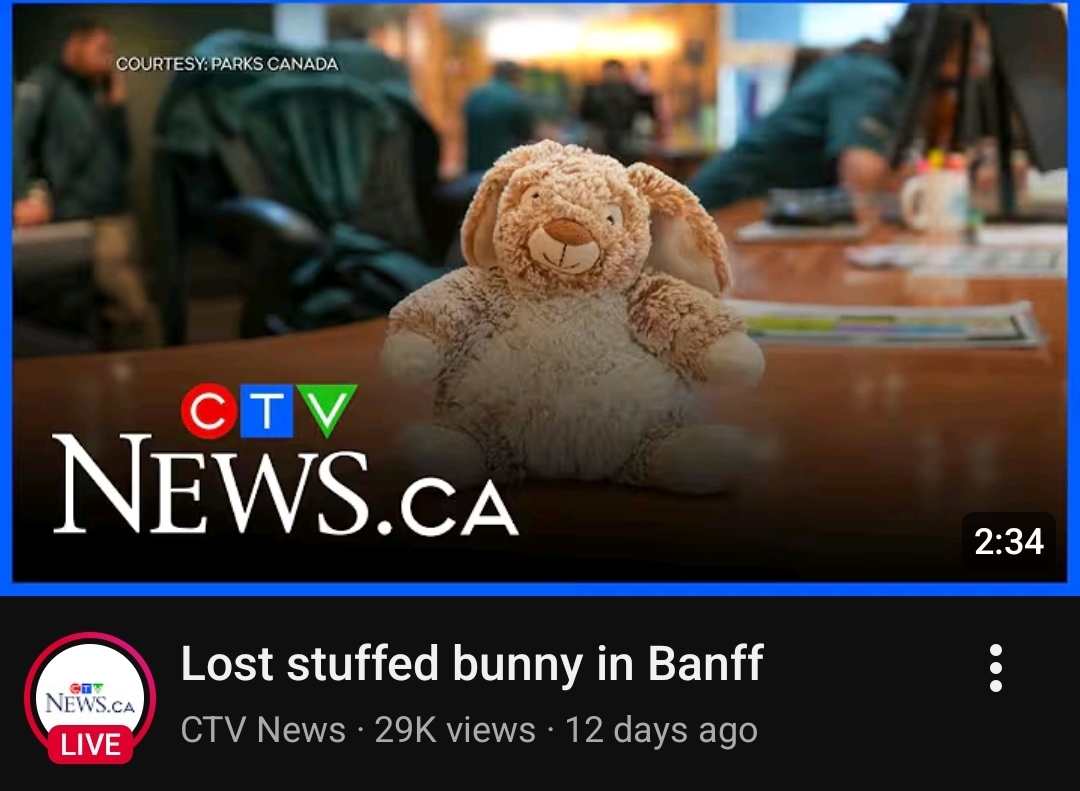Image resolution: width=1080 pixels, height=791 pixels.
Task: Click the 29K views label
Action: pyautogui.click(x=455, y=729)
